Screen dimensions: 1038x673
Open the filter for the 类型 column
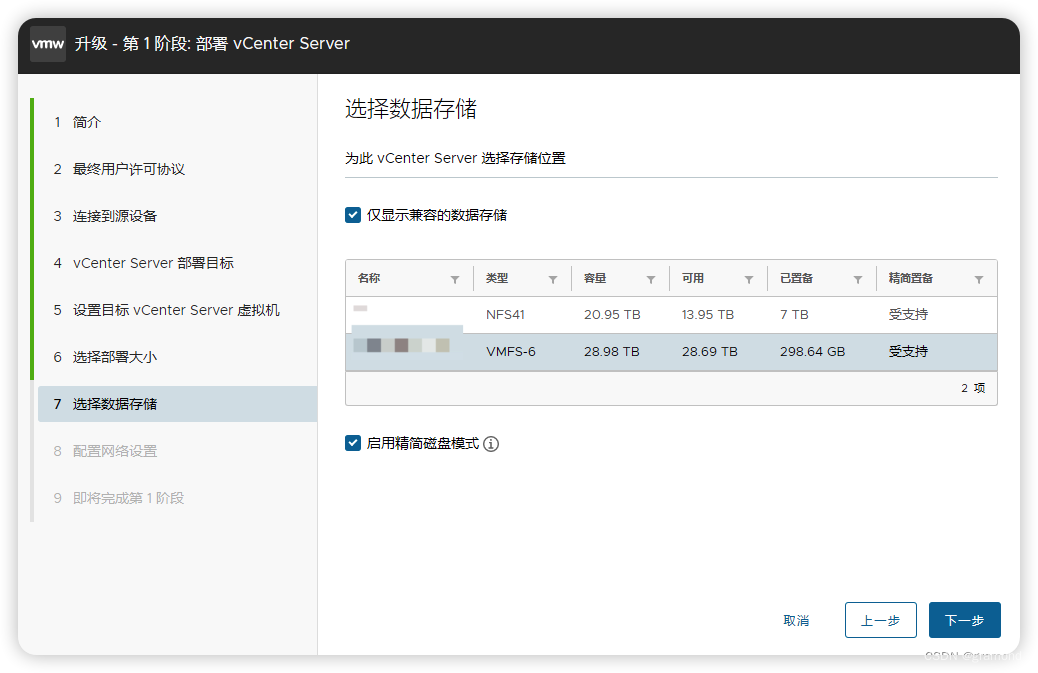pyautogui.click(x=553, y=279)
